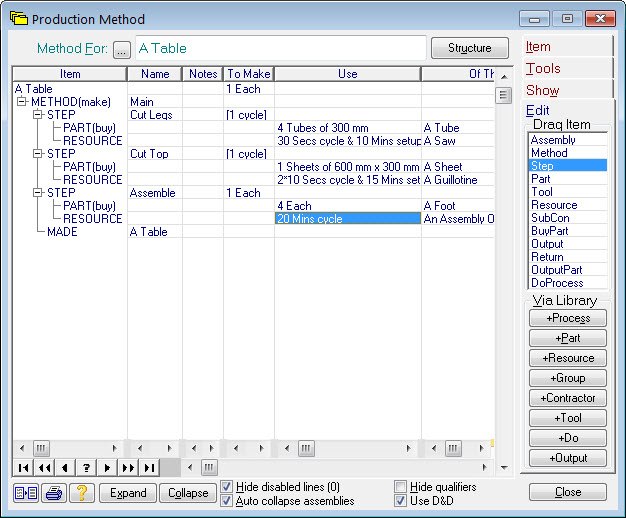Open help with yellow question mark icon
The width and height of the screenshot is (626, 518).
pos(82,493)
